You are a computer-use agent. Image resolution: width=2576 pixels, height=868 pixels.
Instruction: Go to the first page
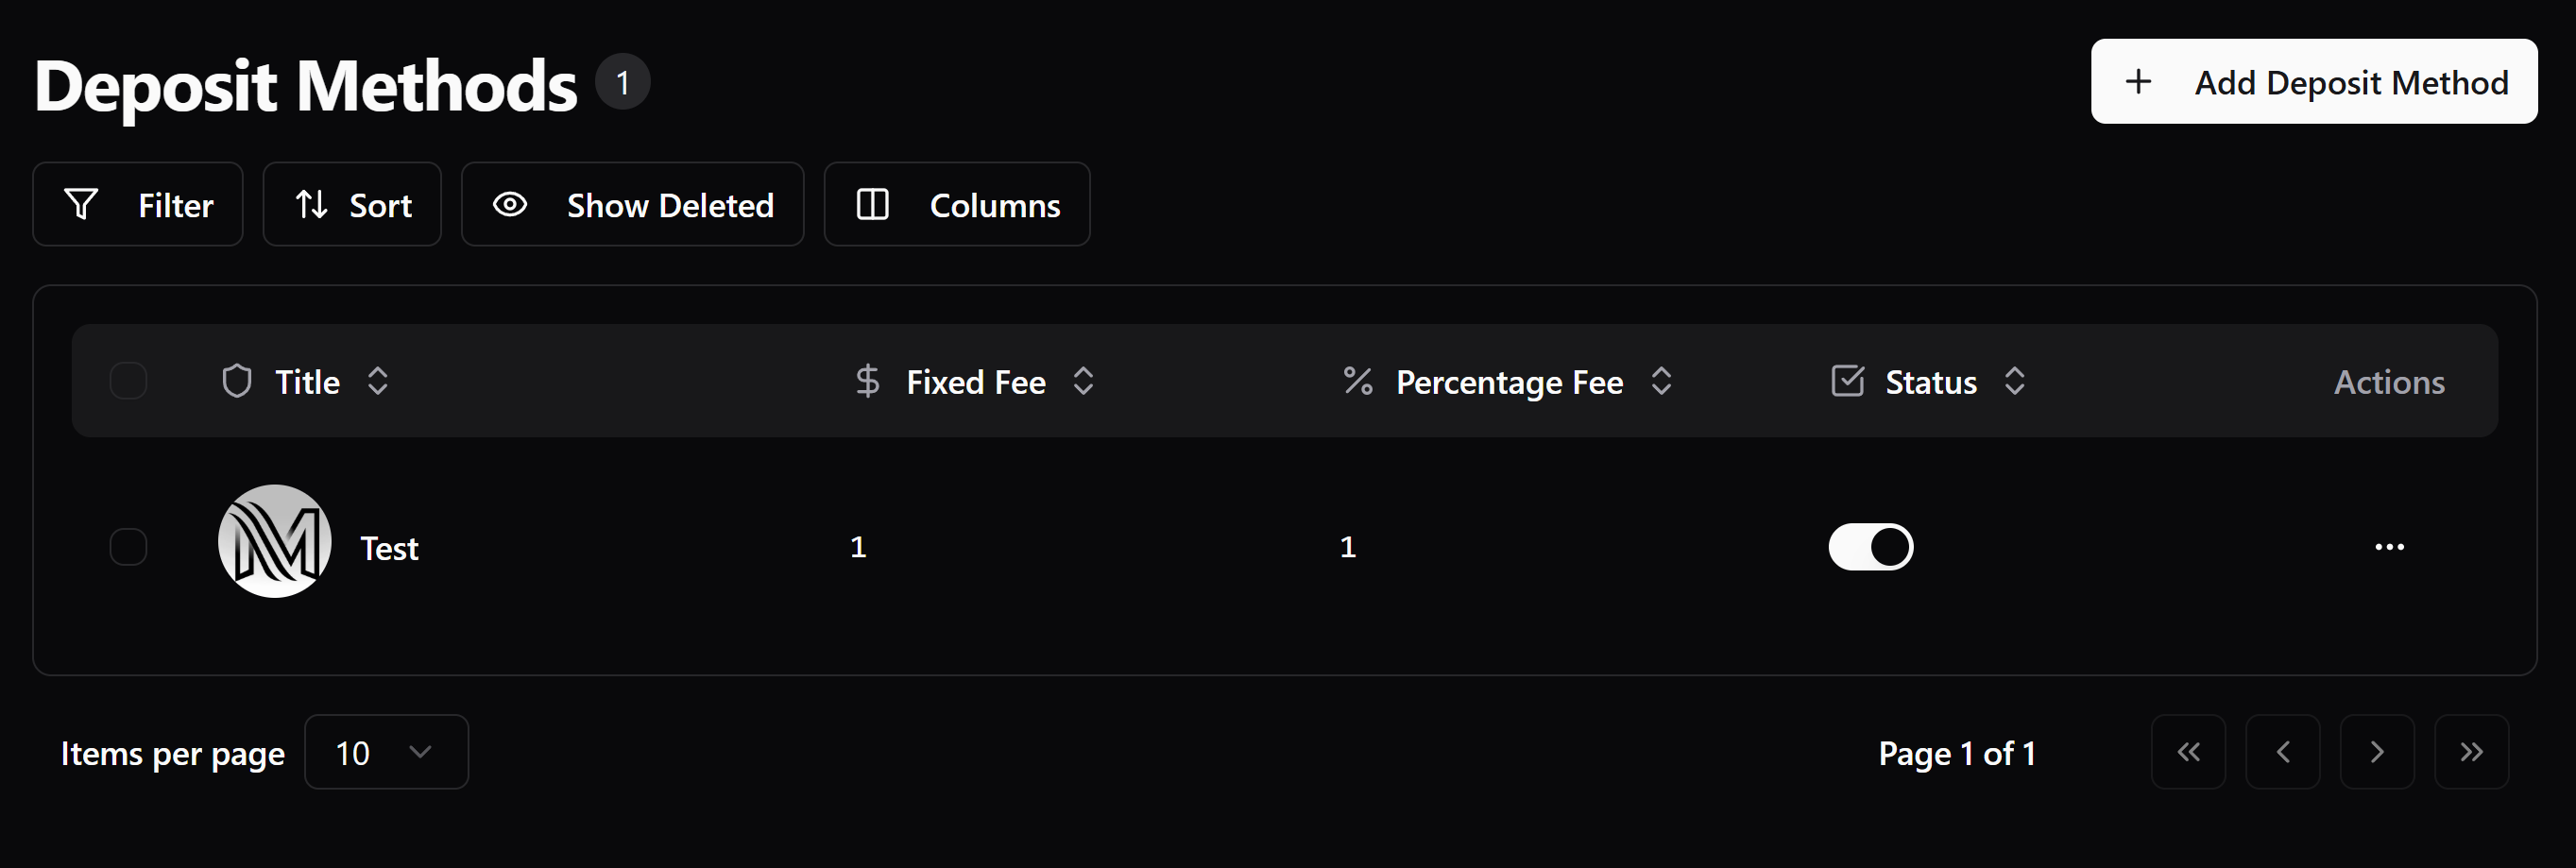coord(2188,752)
